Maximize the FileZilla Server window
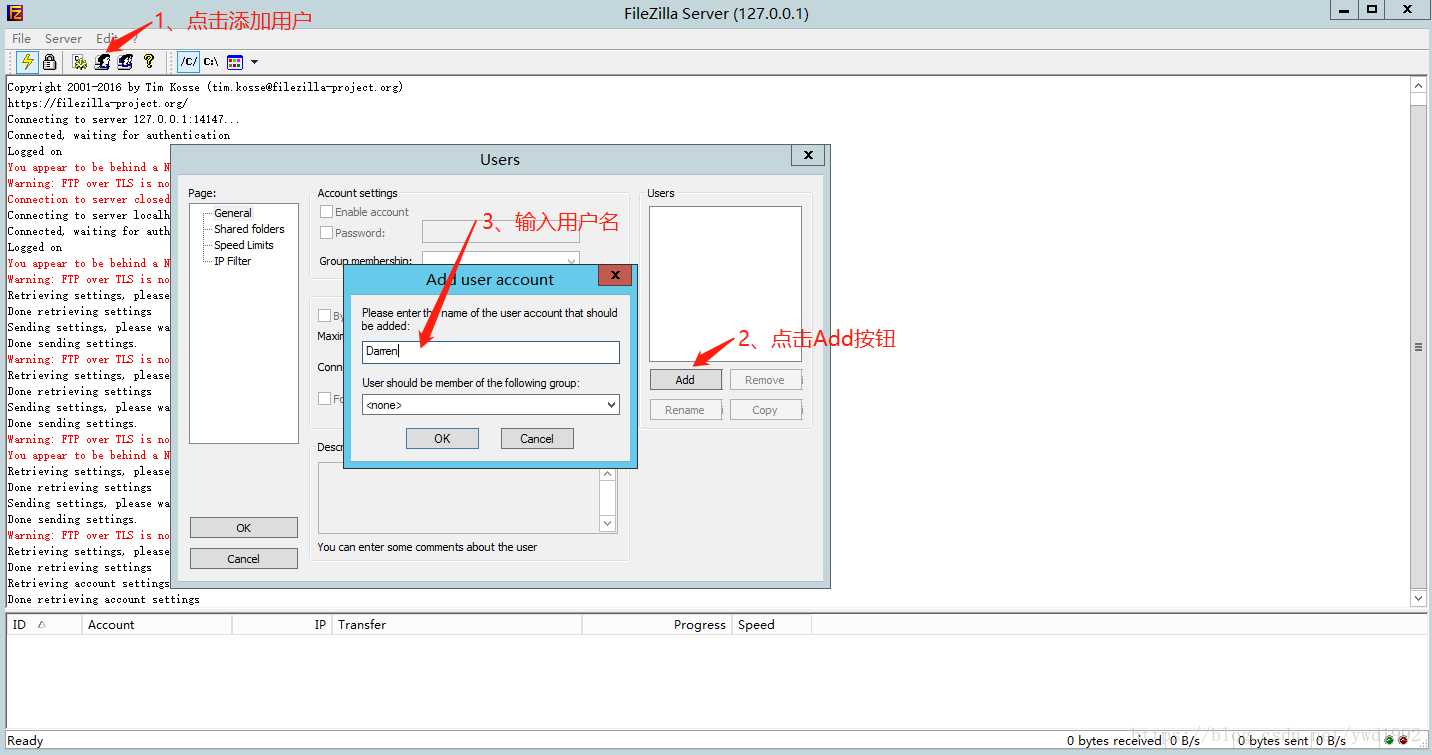1432x755 pixels. coord(1372,10)
